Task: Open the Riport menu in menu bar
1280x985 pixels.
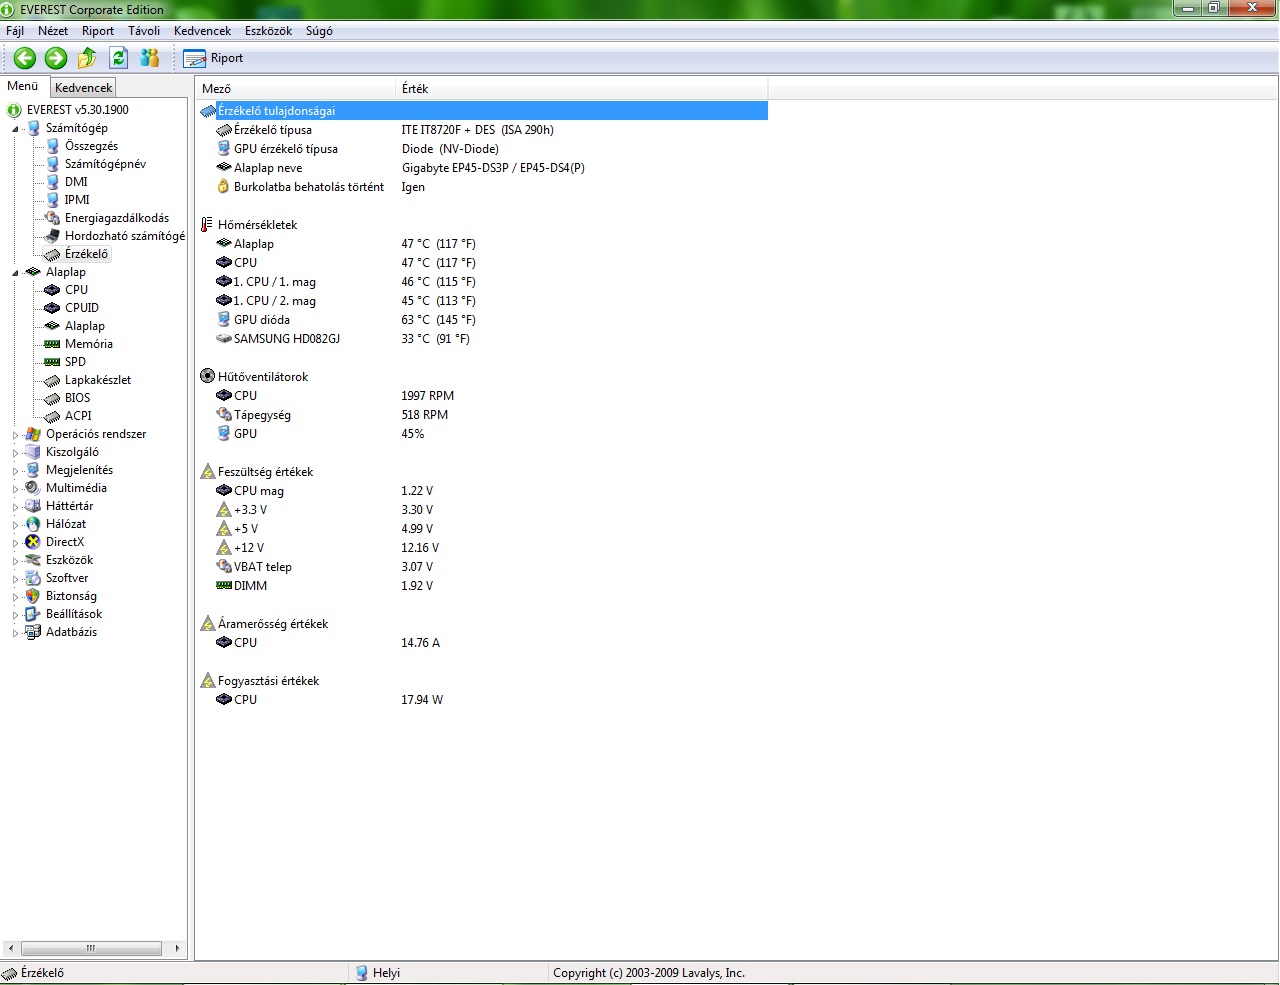Action: pos(98,31)
